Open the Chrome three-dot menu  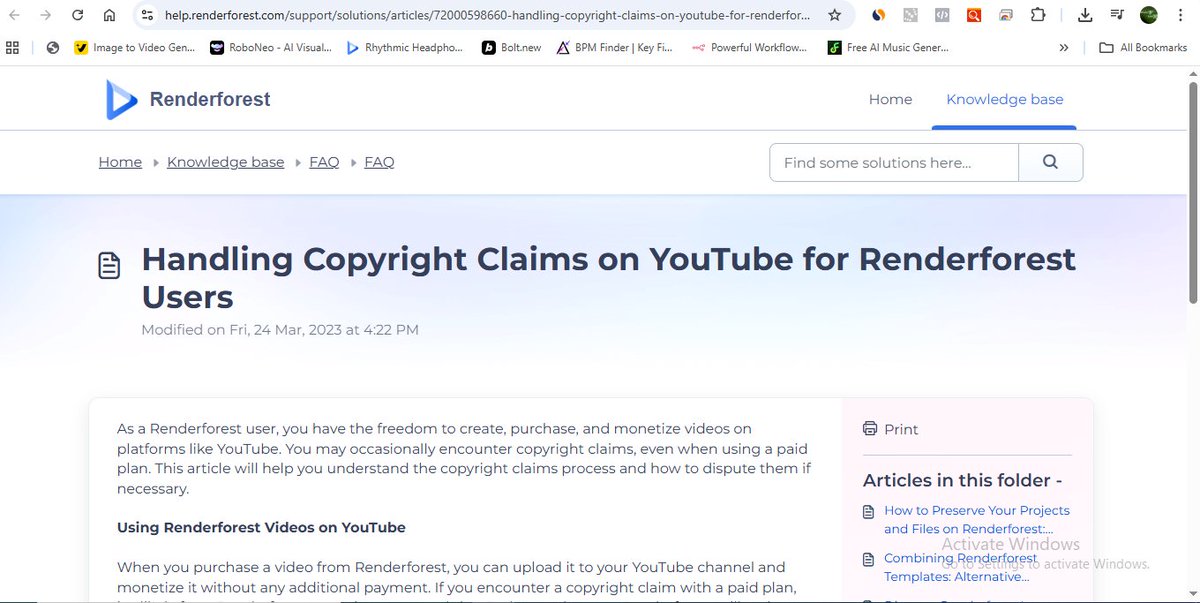(x=1181, y=15)
